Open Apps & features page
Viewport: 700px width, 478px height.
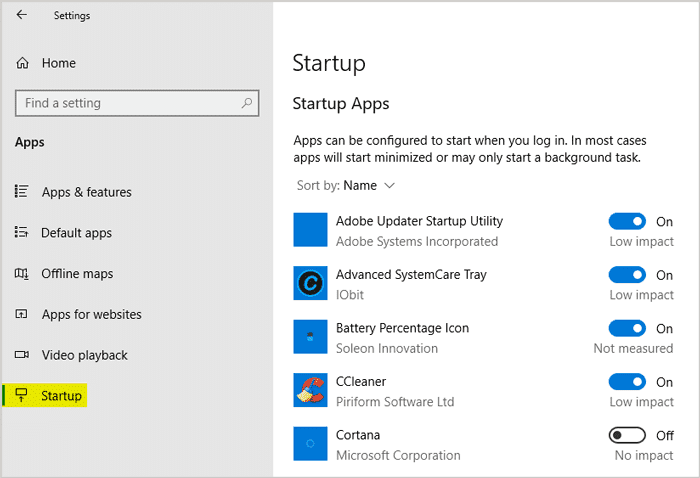(x=87, y=192)
